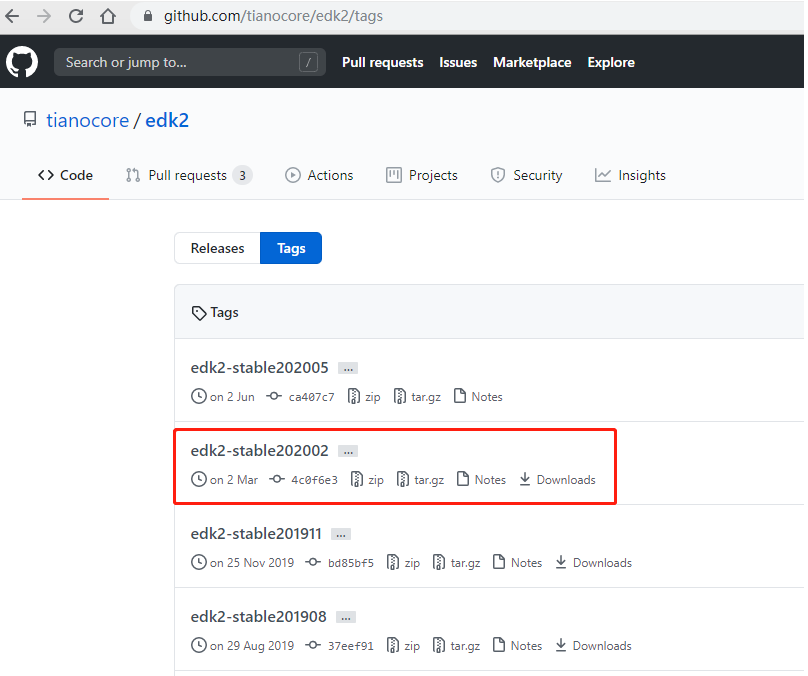Click the slash shortcut key icon in search
808x676 pixels.
coord(308,62)
